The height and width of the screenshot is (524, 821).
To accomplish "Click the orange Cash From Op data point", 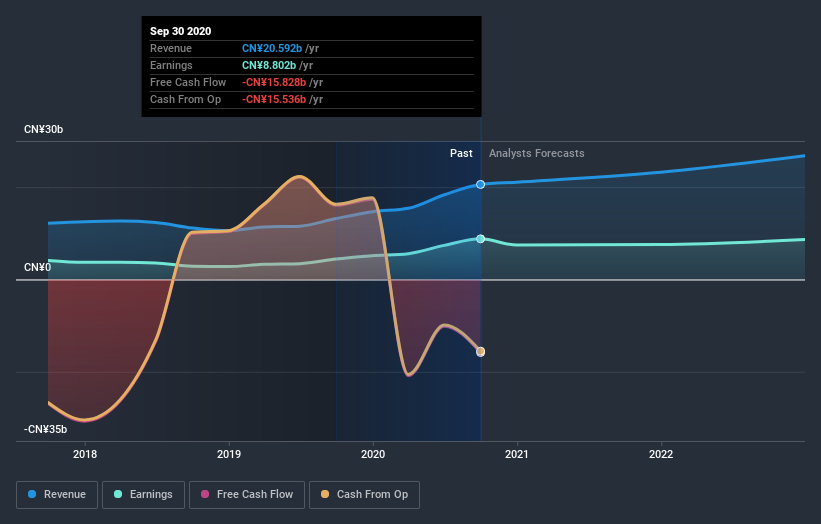I will 481,351.
